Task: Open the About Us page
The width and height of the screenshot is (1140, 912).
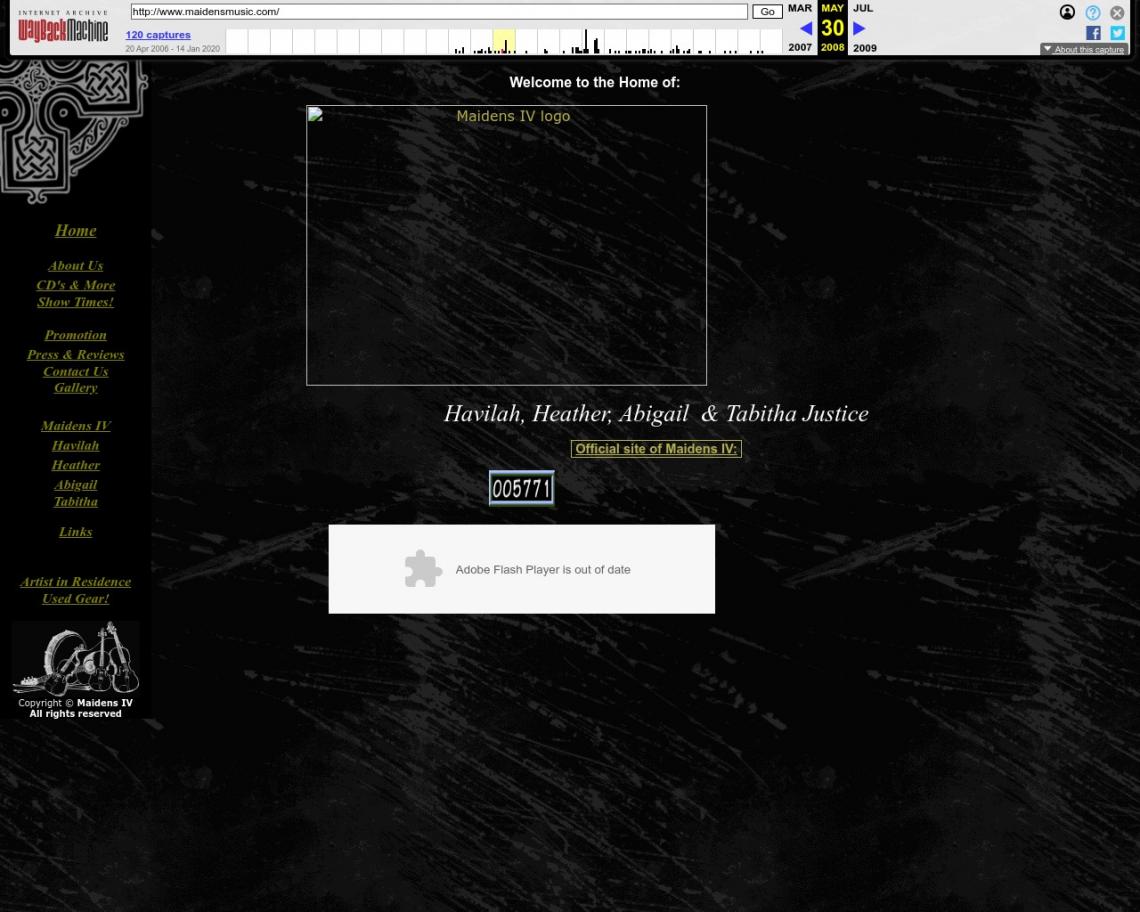Action: 76,266
